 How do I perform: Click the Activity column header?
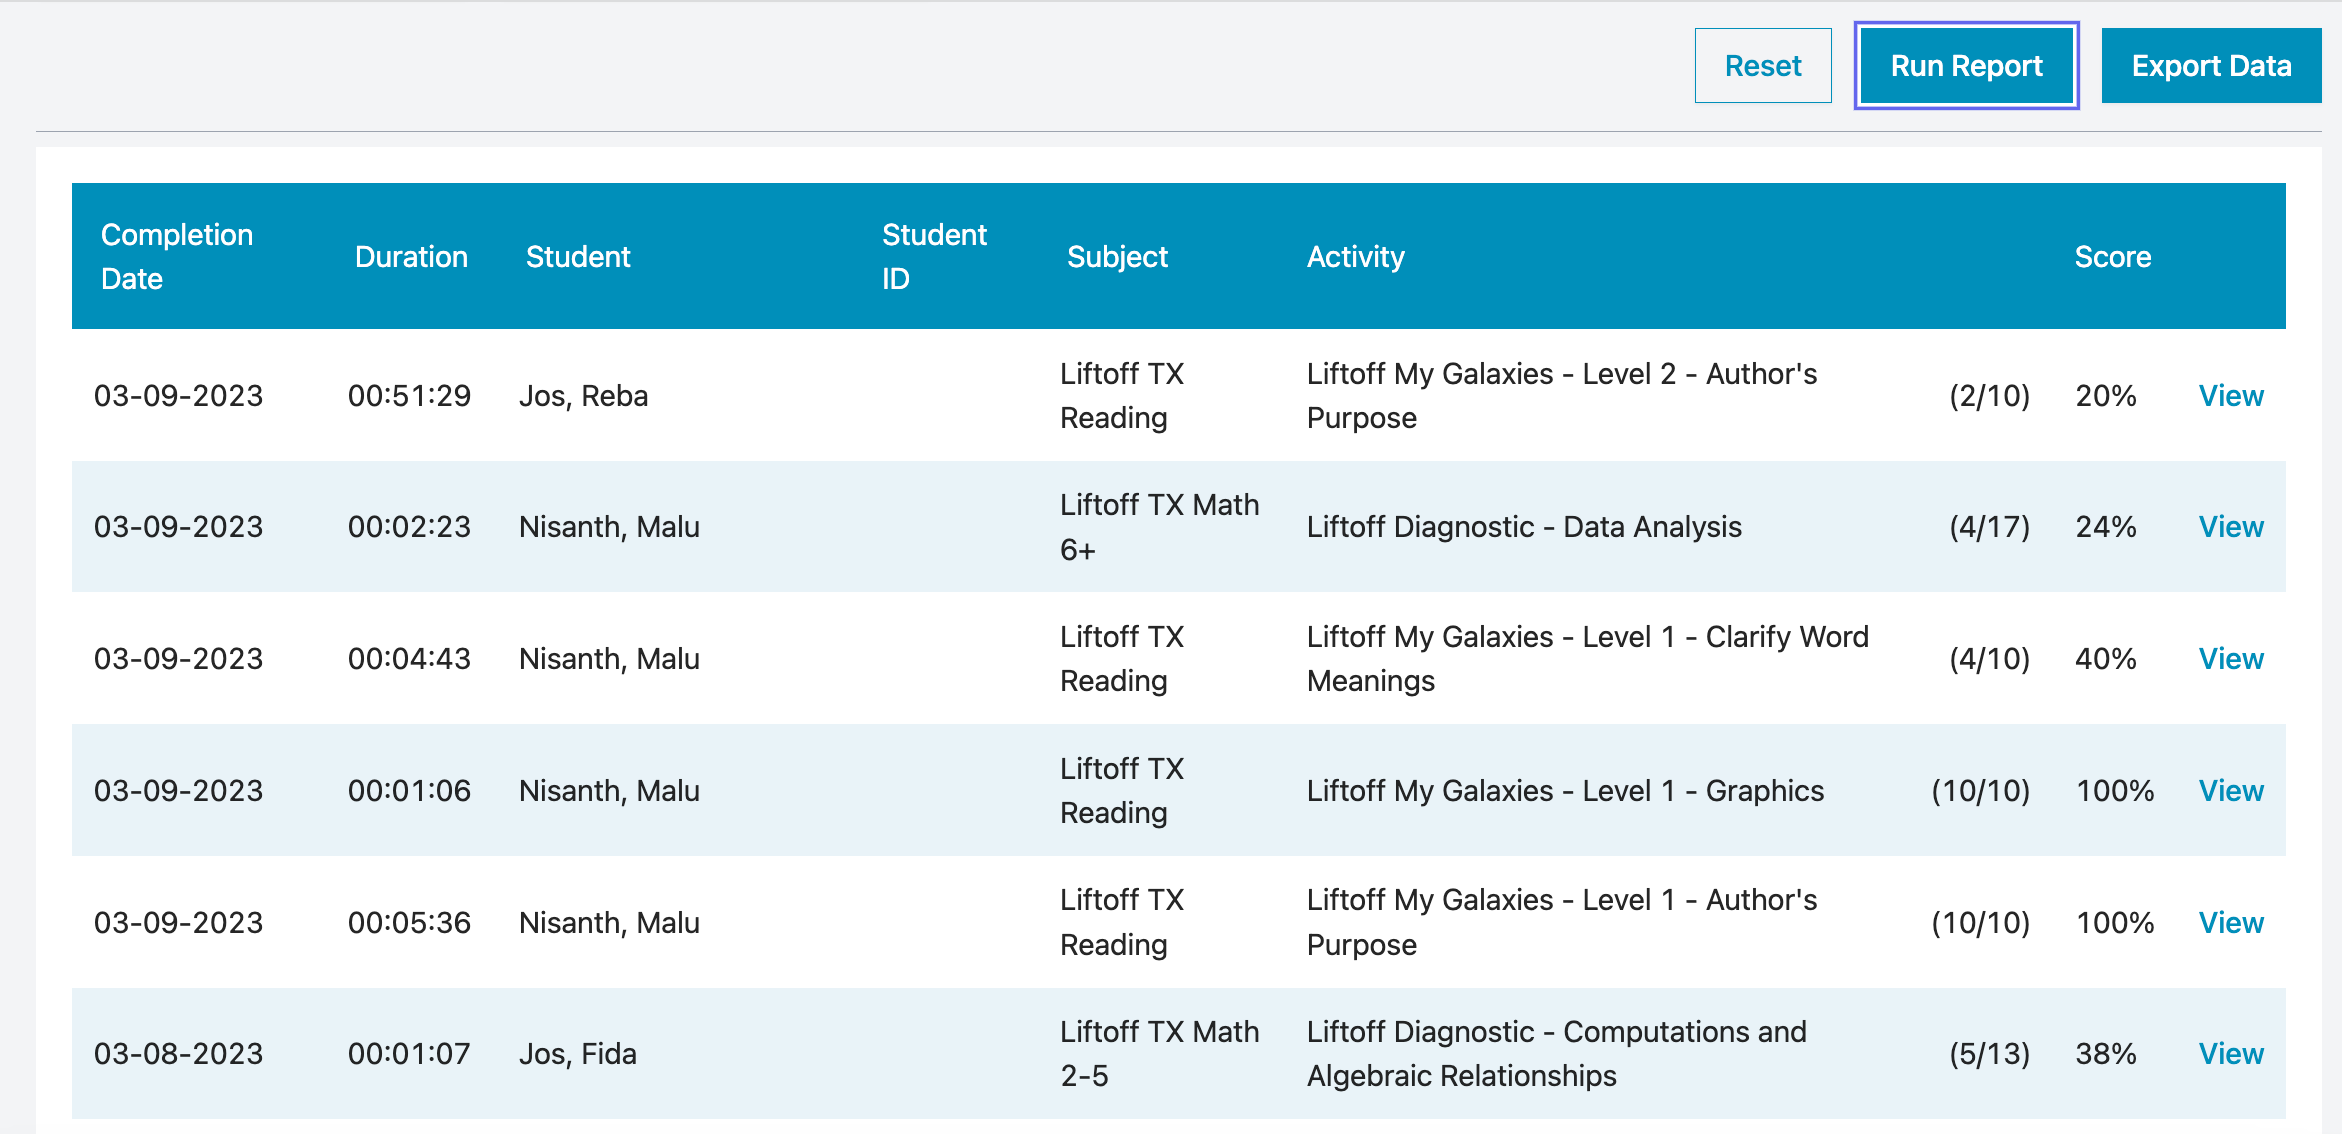point(1356,257)
